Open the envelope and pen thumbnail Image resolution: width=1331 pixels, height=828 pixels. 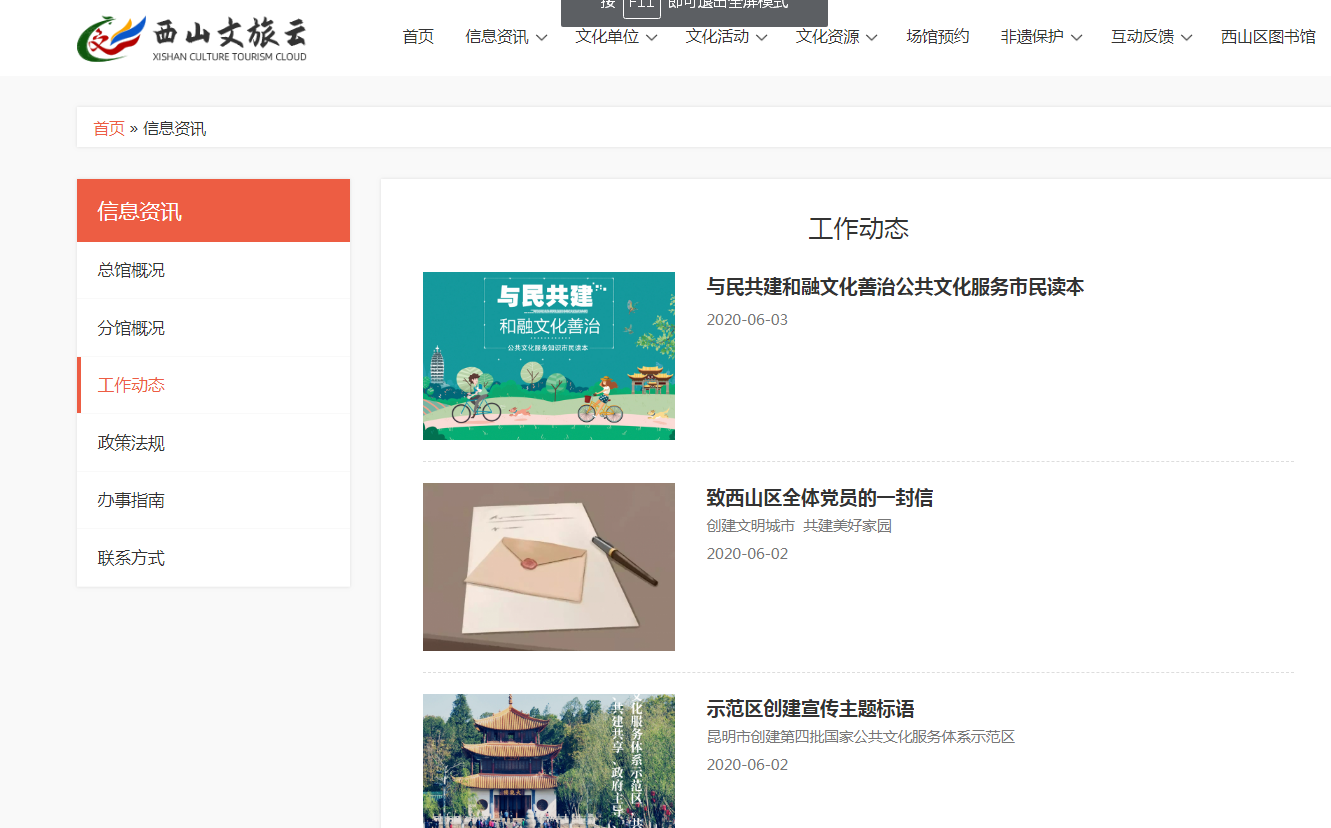click(549, 567)
